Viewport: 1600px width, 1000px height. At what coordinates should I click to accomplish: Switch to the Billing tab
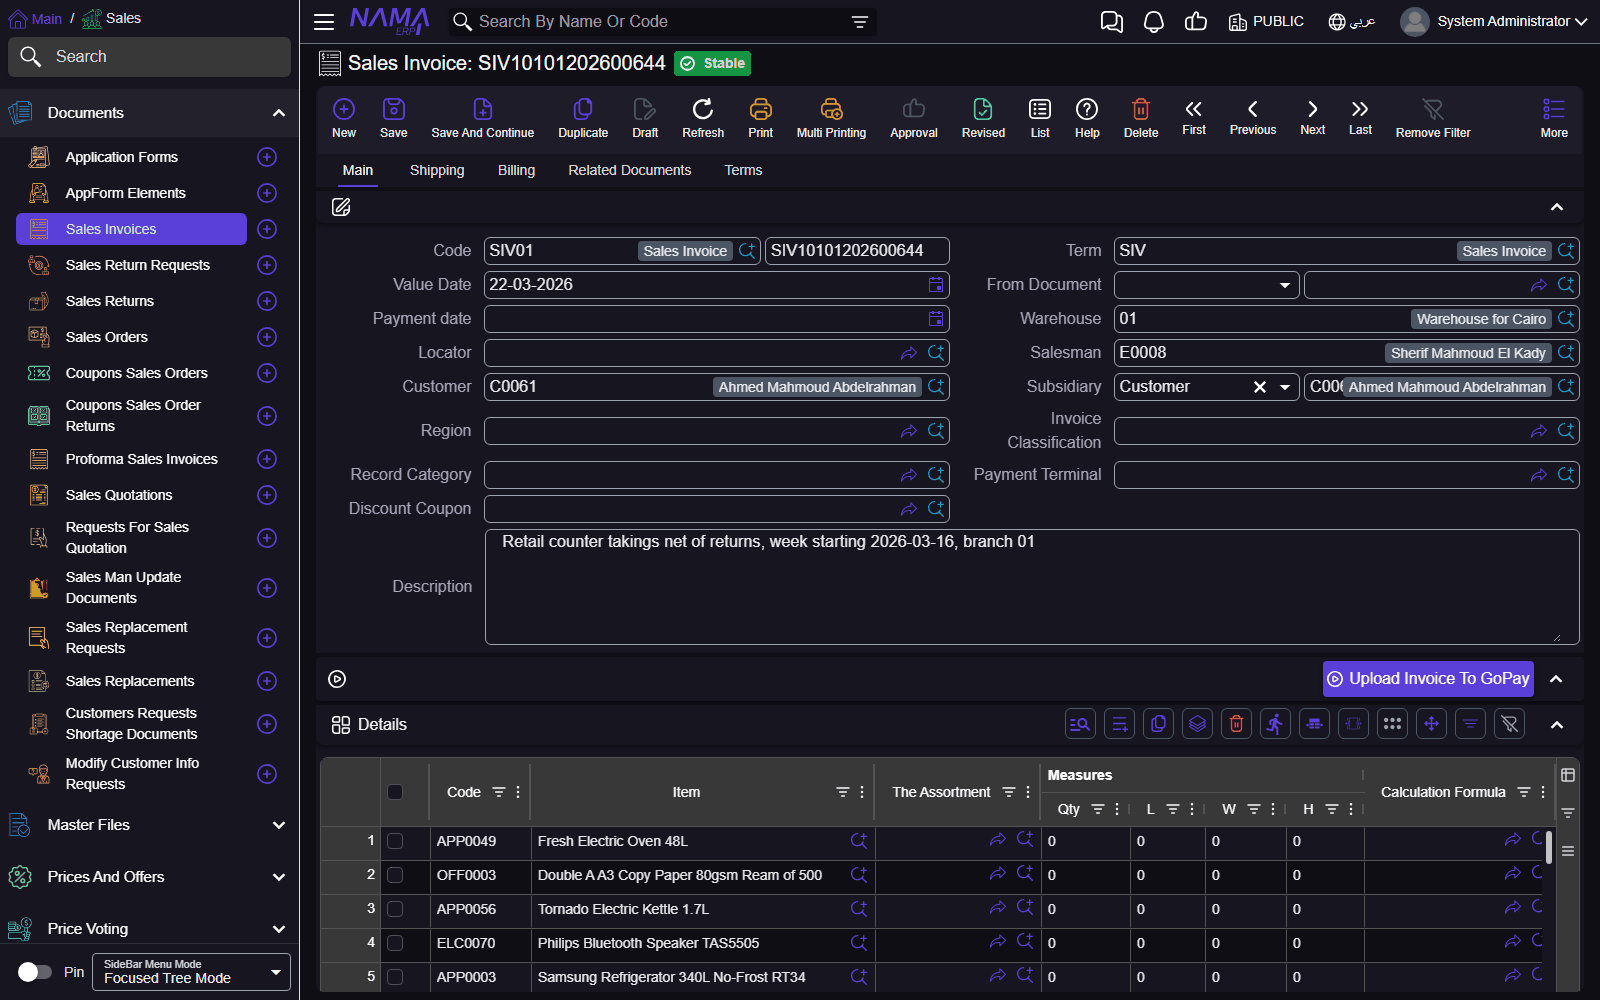[516, 170]
